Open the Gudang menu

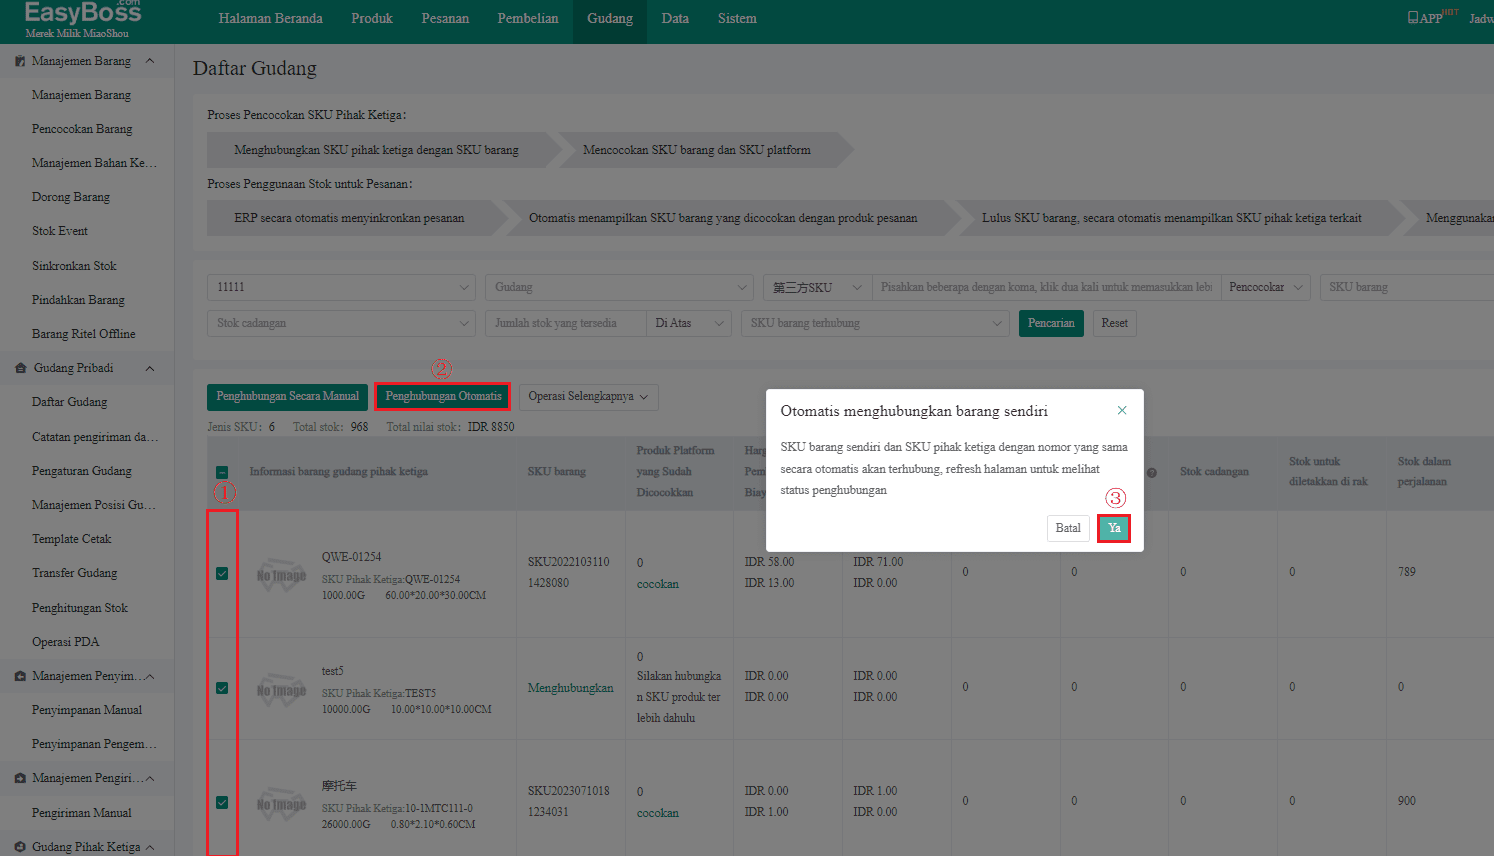pos(610,19)
